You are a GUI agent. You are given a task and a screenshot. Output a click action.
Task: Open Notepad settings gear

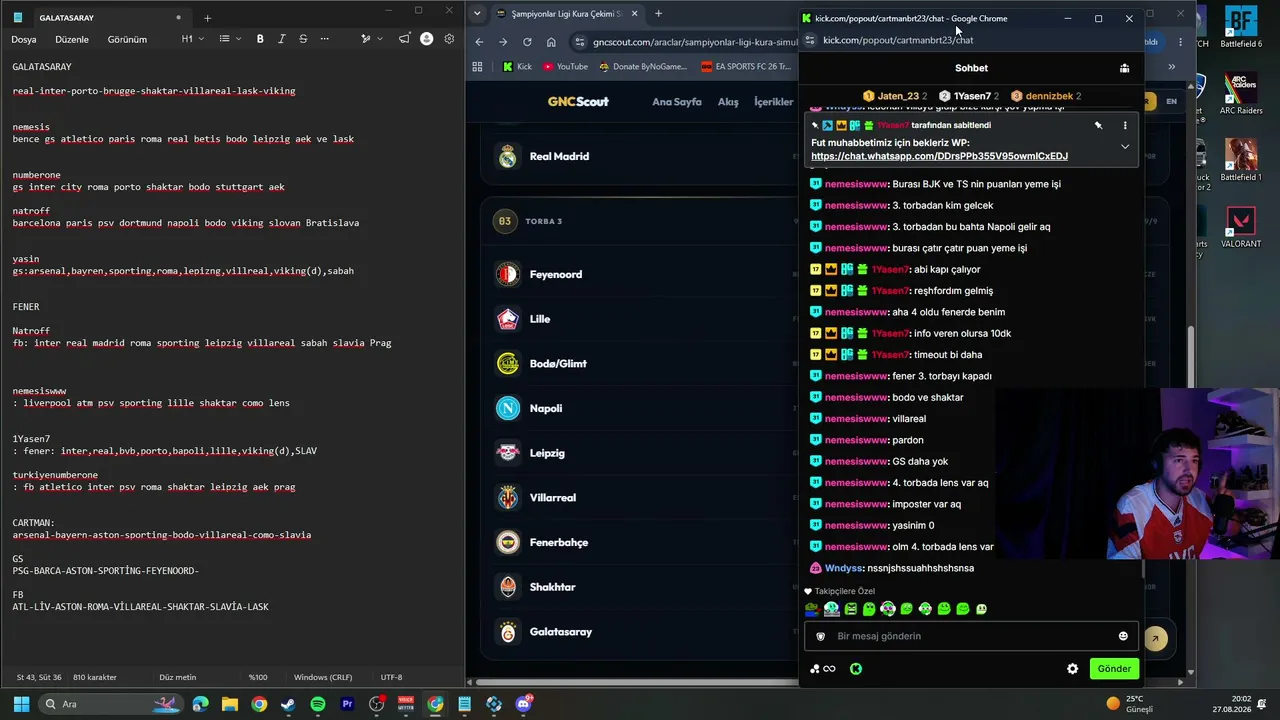tap(449, 39)
